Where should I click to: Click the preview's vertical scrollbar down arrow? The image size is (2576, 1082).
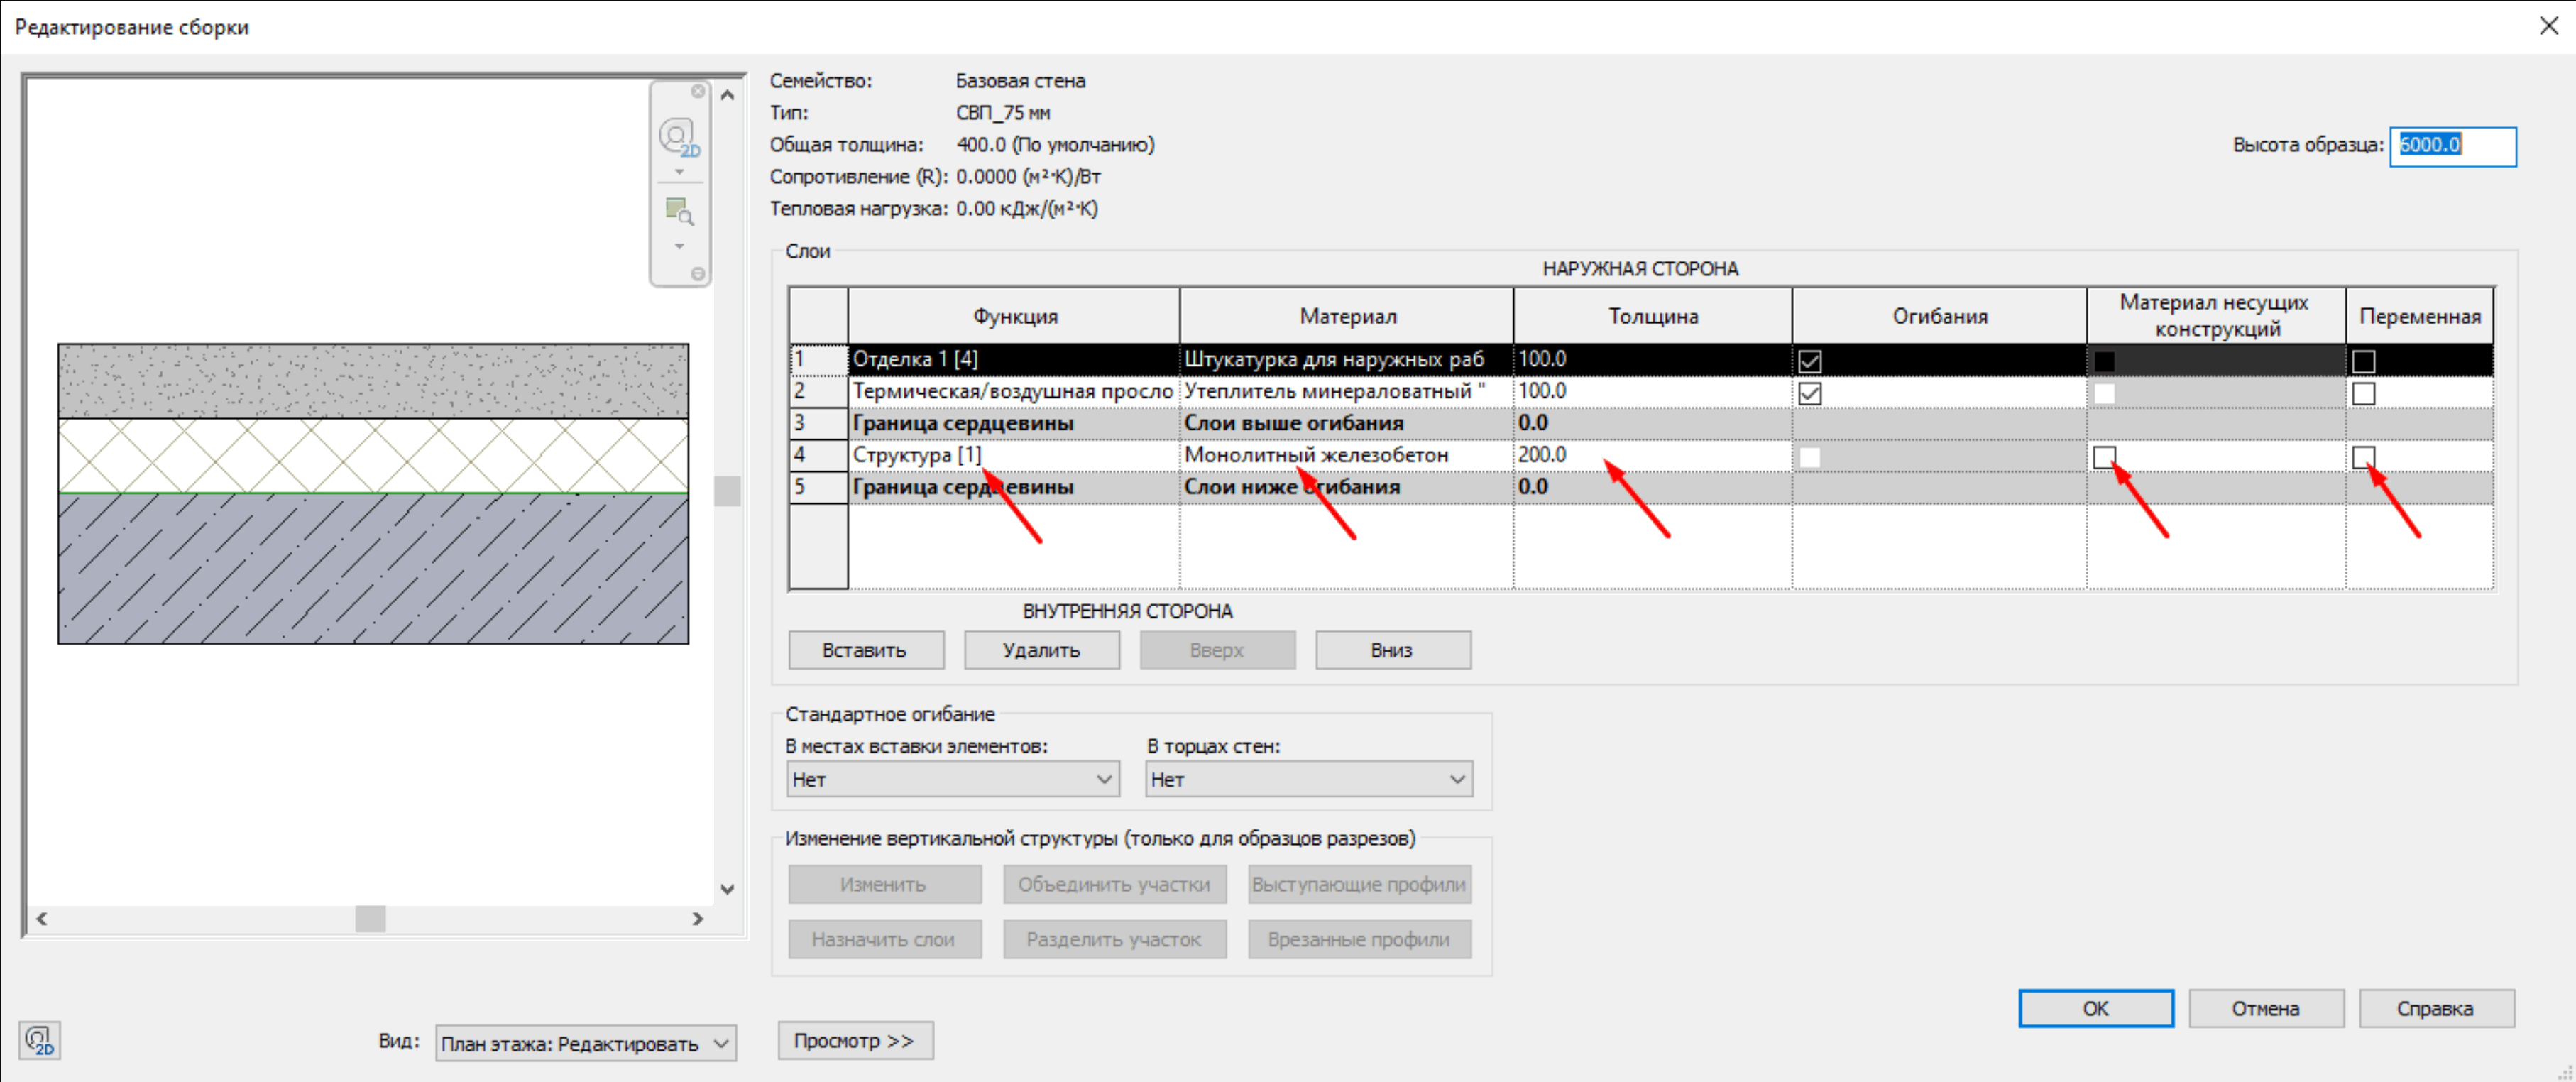point(728,888)
